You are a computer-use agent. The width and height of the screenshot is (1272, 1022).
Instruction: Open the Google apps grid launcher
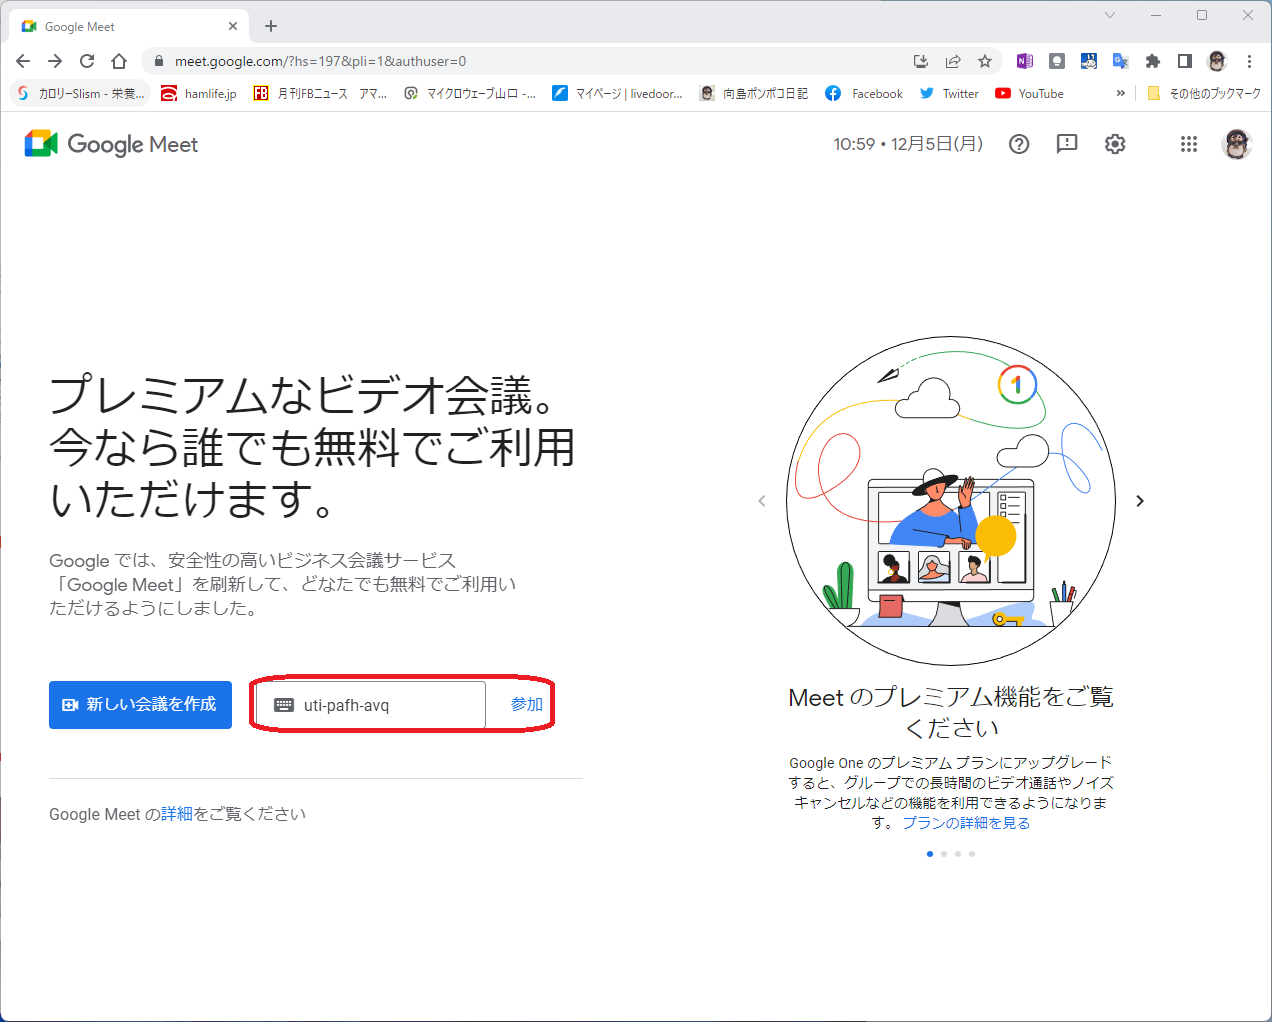1188,144
